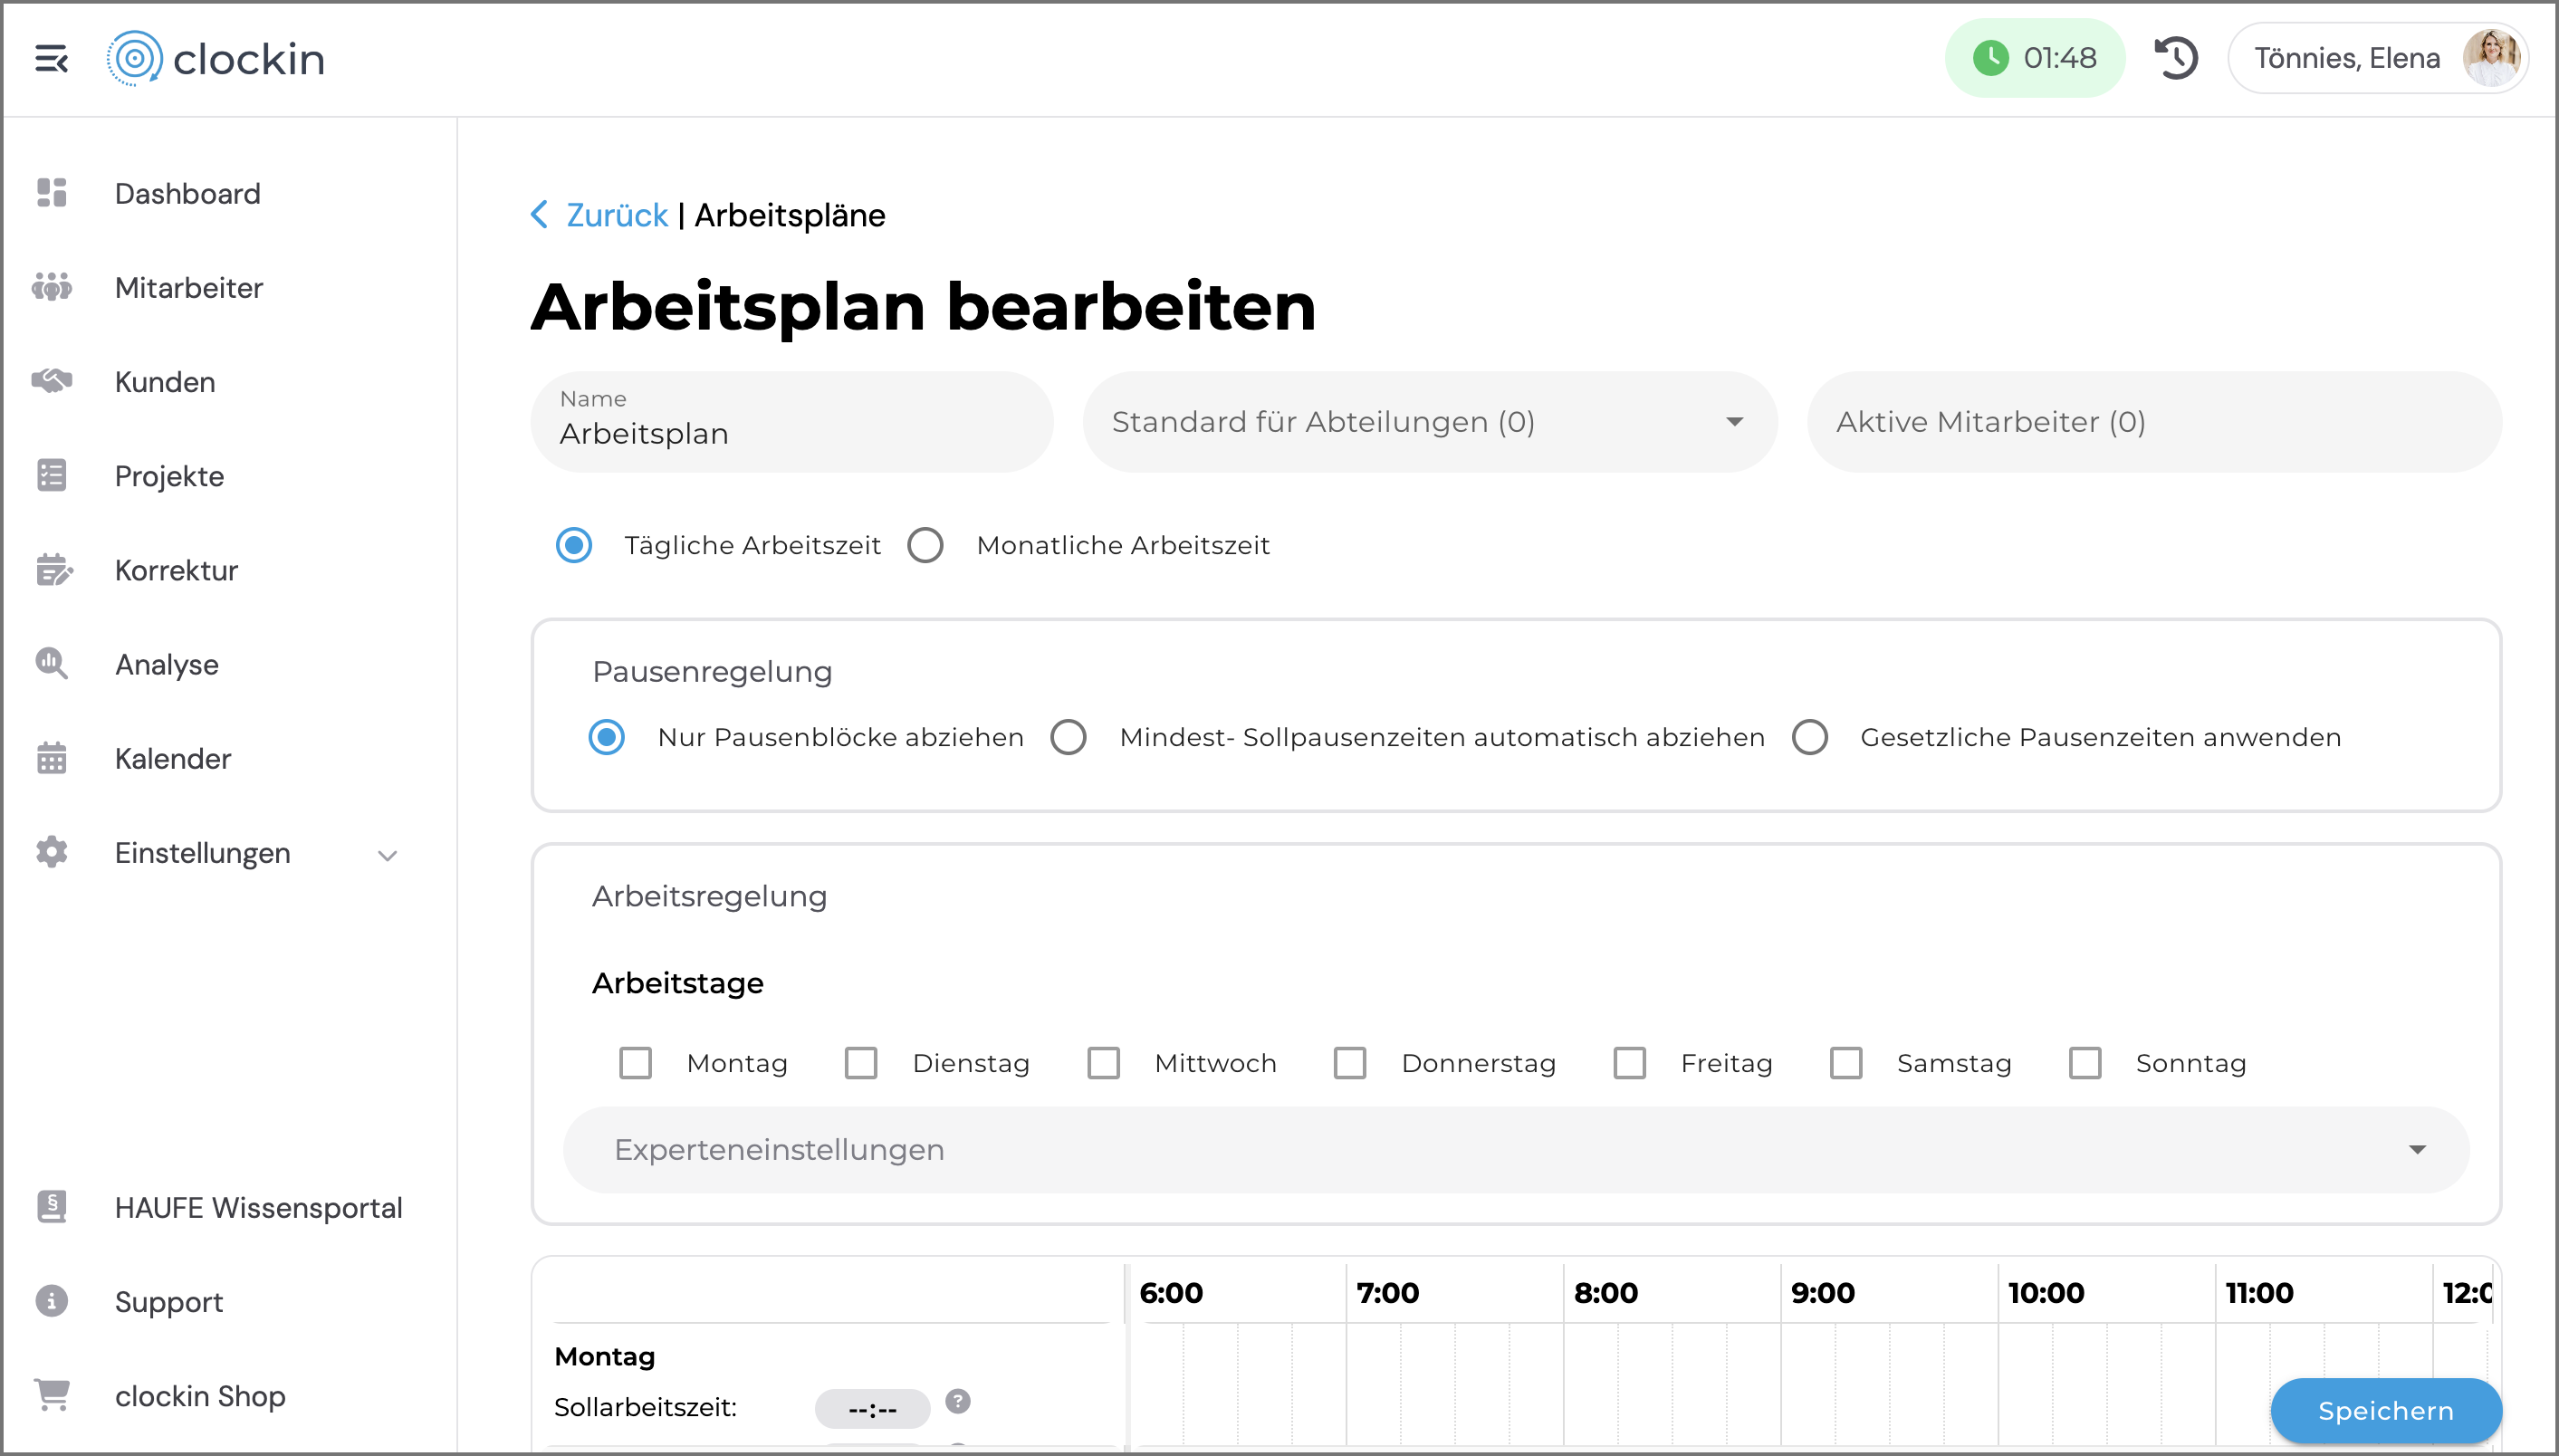Click the Einstellungen gear icon

tap(51, 852)
